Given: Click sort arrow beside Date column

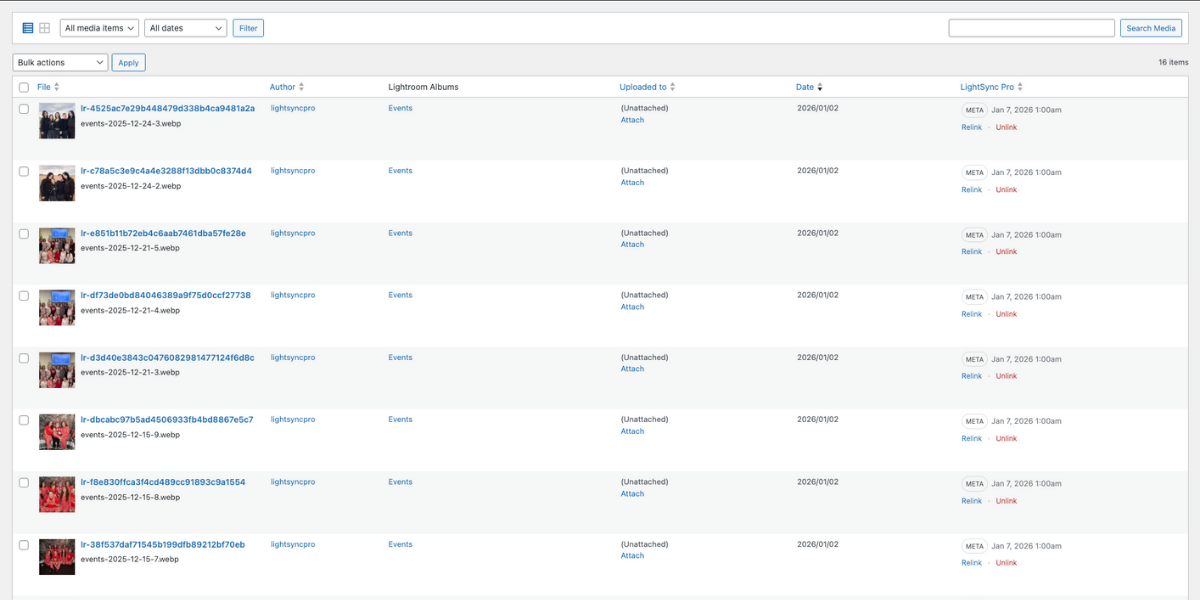Looking at the screenshot, I should pos(820,88).
